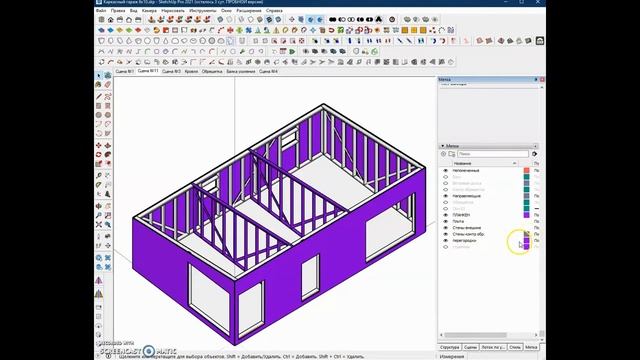640x360 pixels.
Task: Click the Add Tag plus icon
Action: (x=443, y=154)
